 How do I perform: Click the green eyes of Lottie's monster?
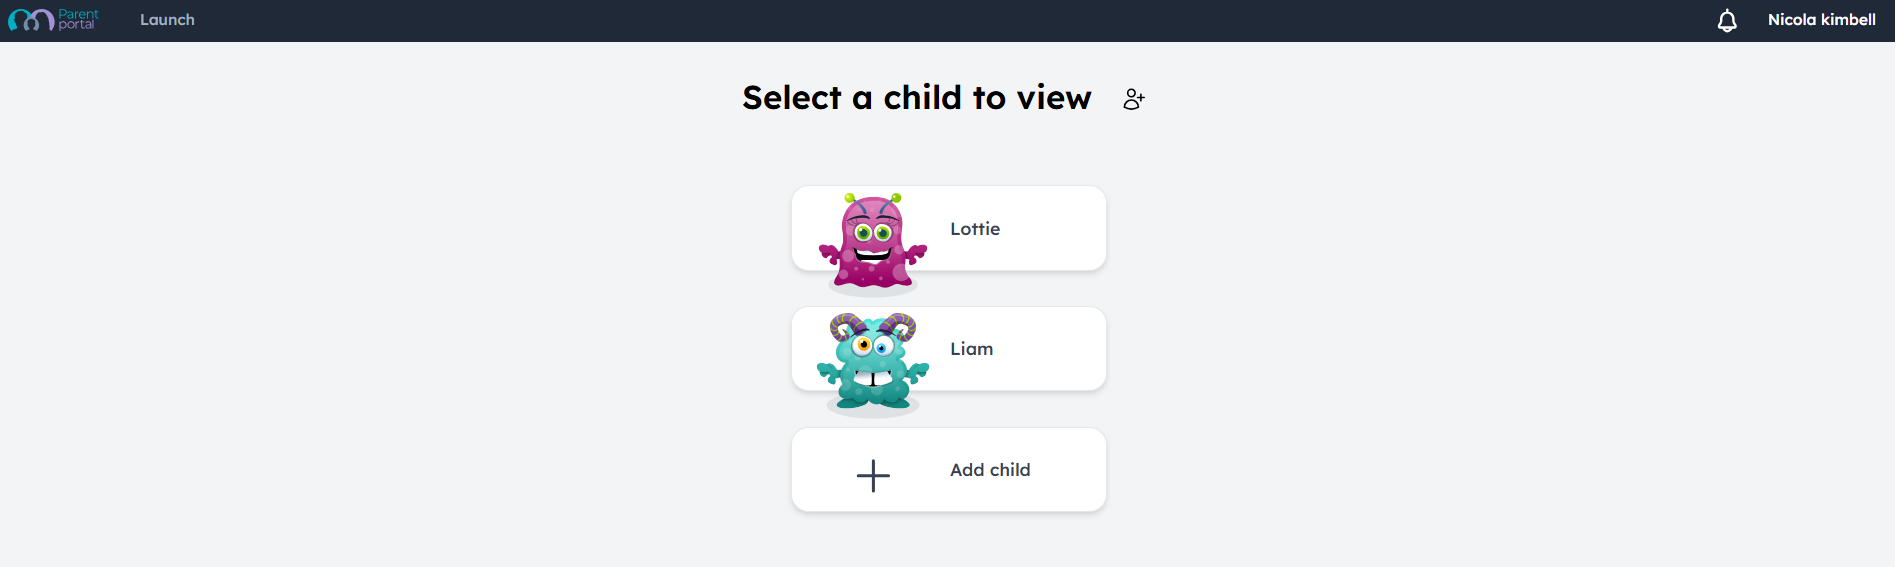[x=873, y=233]
